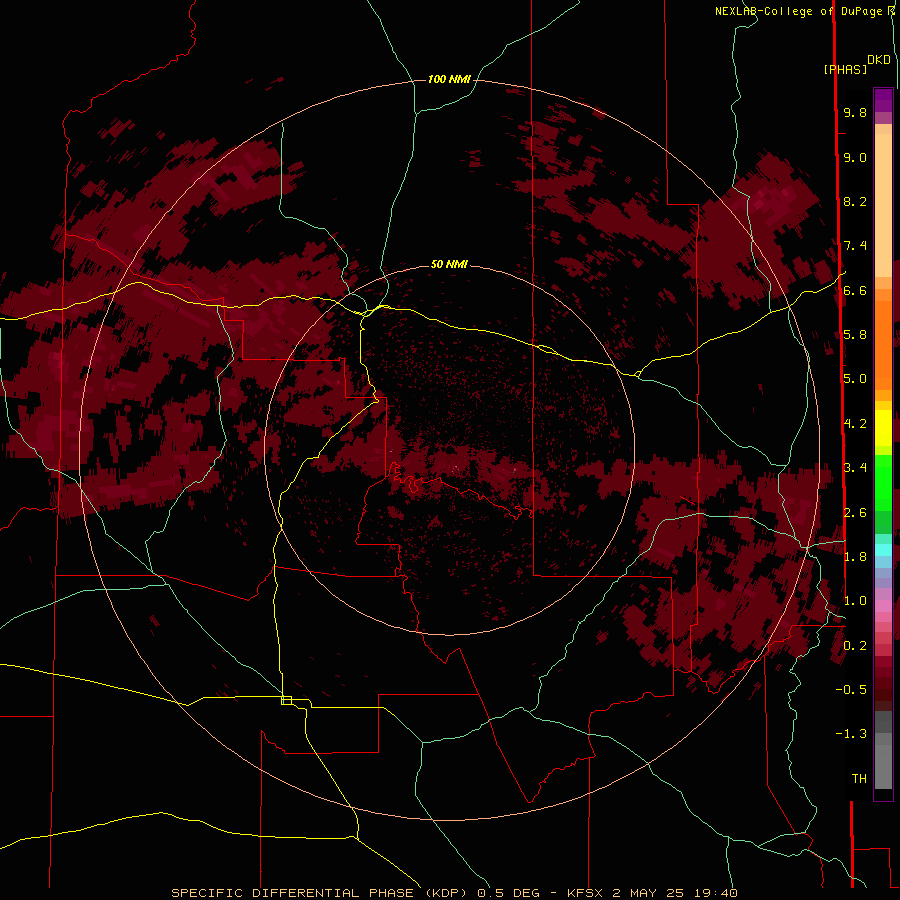Image resolution: width=900 pixels, height=900 pixels.
Task: Click the -0.5 scale value
Action: click(851, 689)
